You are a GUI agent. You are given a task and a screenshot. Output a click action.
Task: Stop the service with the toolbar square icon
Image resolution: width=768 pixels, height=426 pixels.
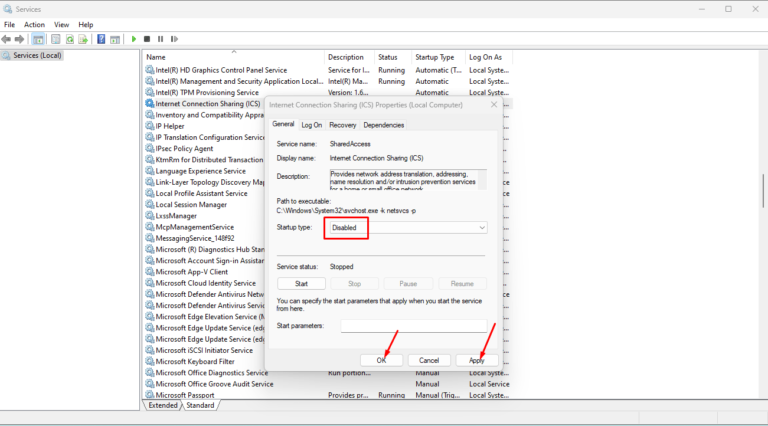coord(147,39)
